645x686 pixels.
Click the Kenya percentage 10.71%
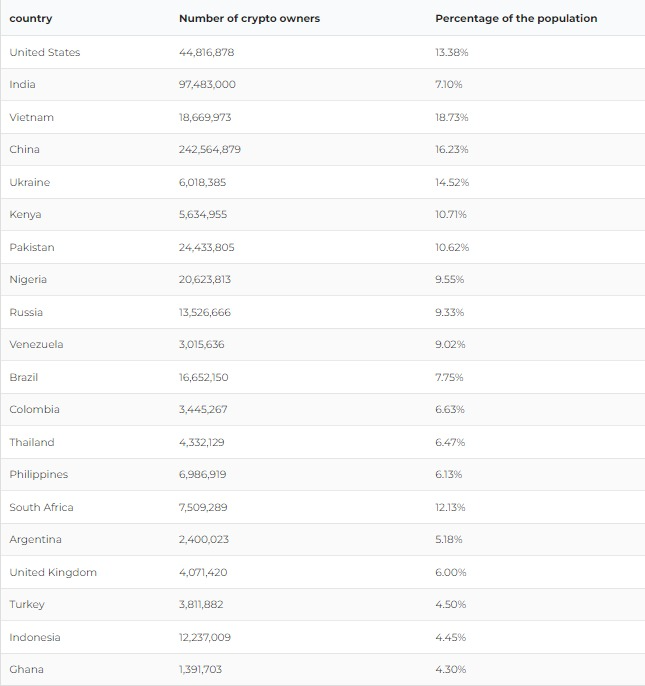coord(451,215)
